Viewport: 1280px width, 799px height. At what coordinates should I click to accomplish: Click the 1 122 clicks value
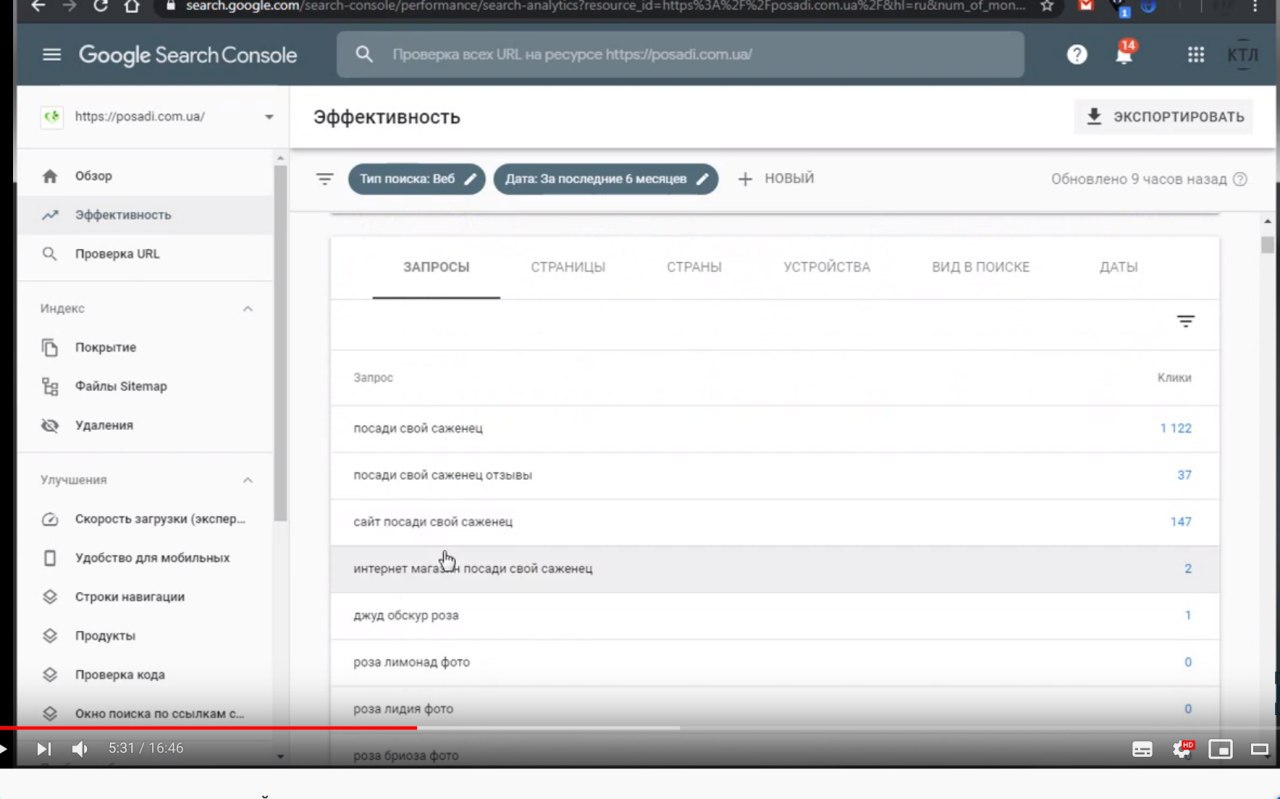pyautogui.click(x=1176, y=428)
